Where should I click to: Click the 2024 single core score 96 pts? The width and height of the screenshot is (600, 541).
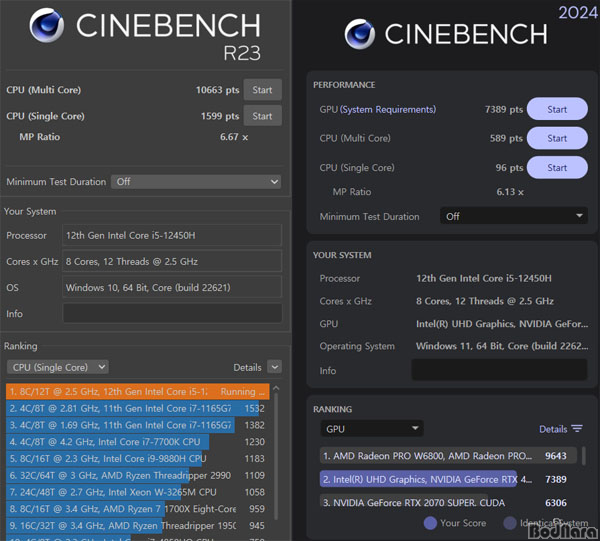click(x=509, y=168)
